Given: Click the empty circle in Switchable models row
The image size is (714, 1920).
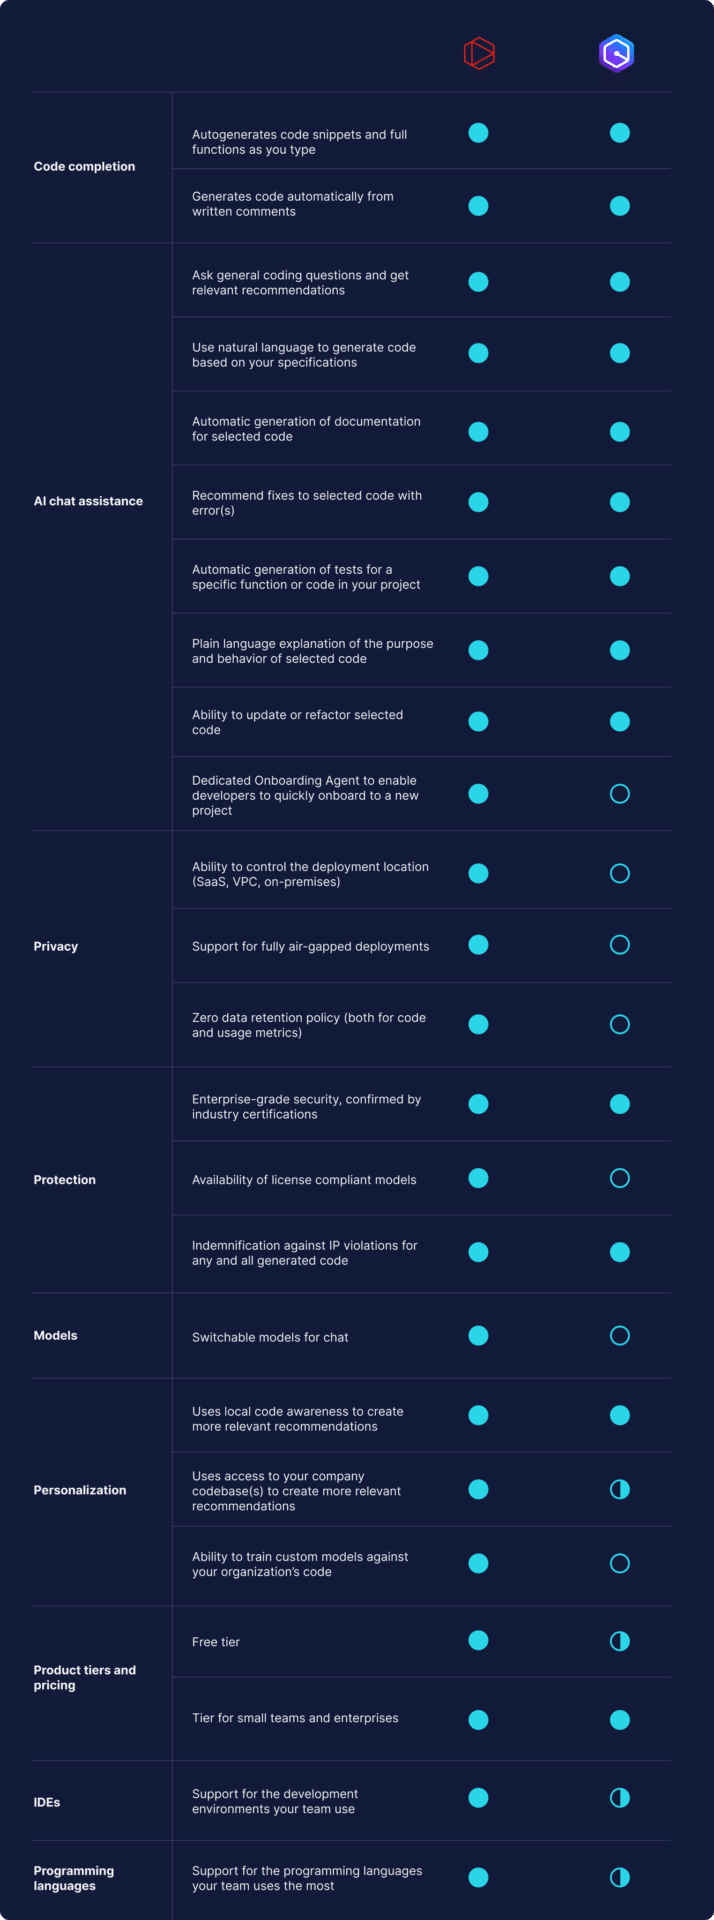Looking at the screenshot, I should 620,1336.
